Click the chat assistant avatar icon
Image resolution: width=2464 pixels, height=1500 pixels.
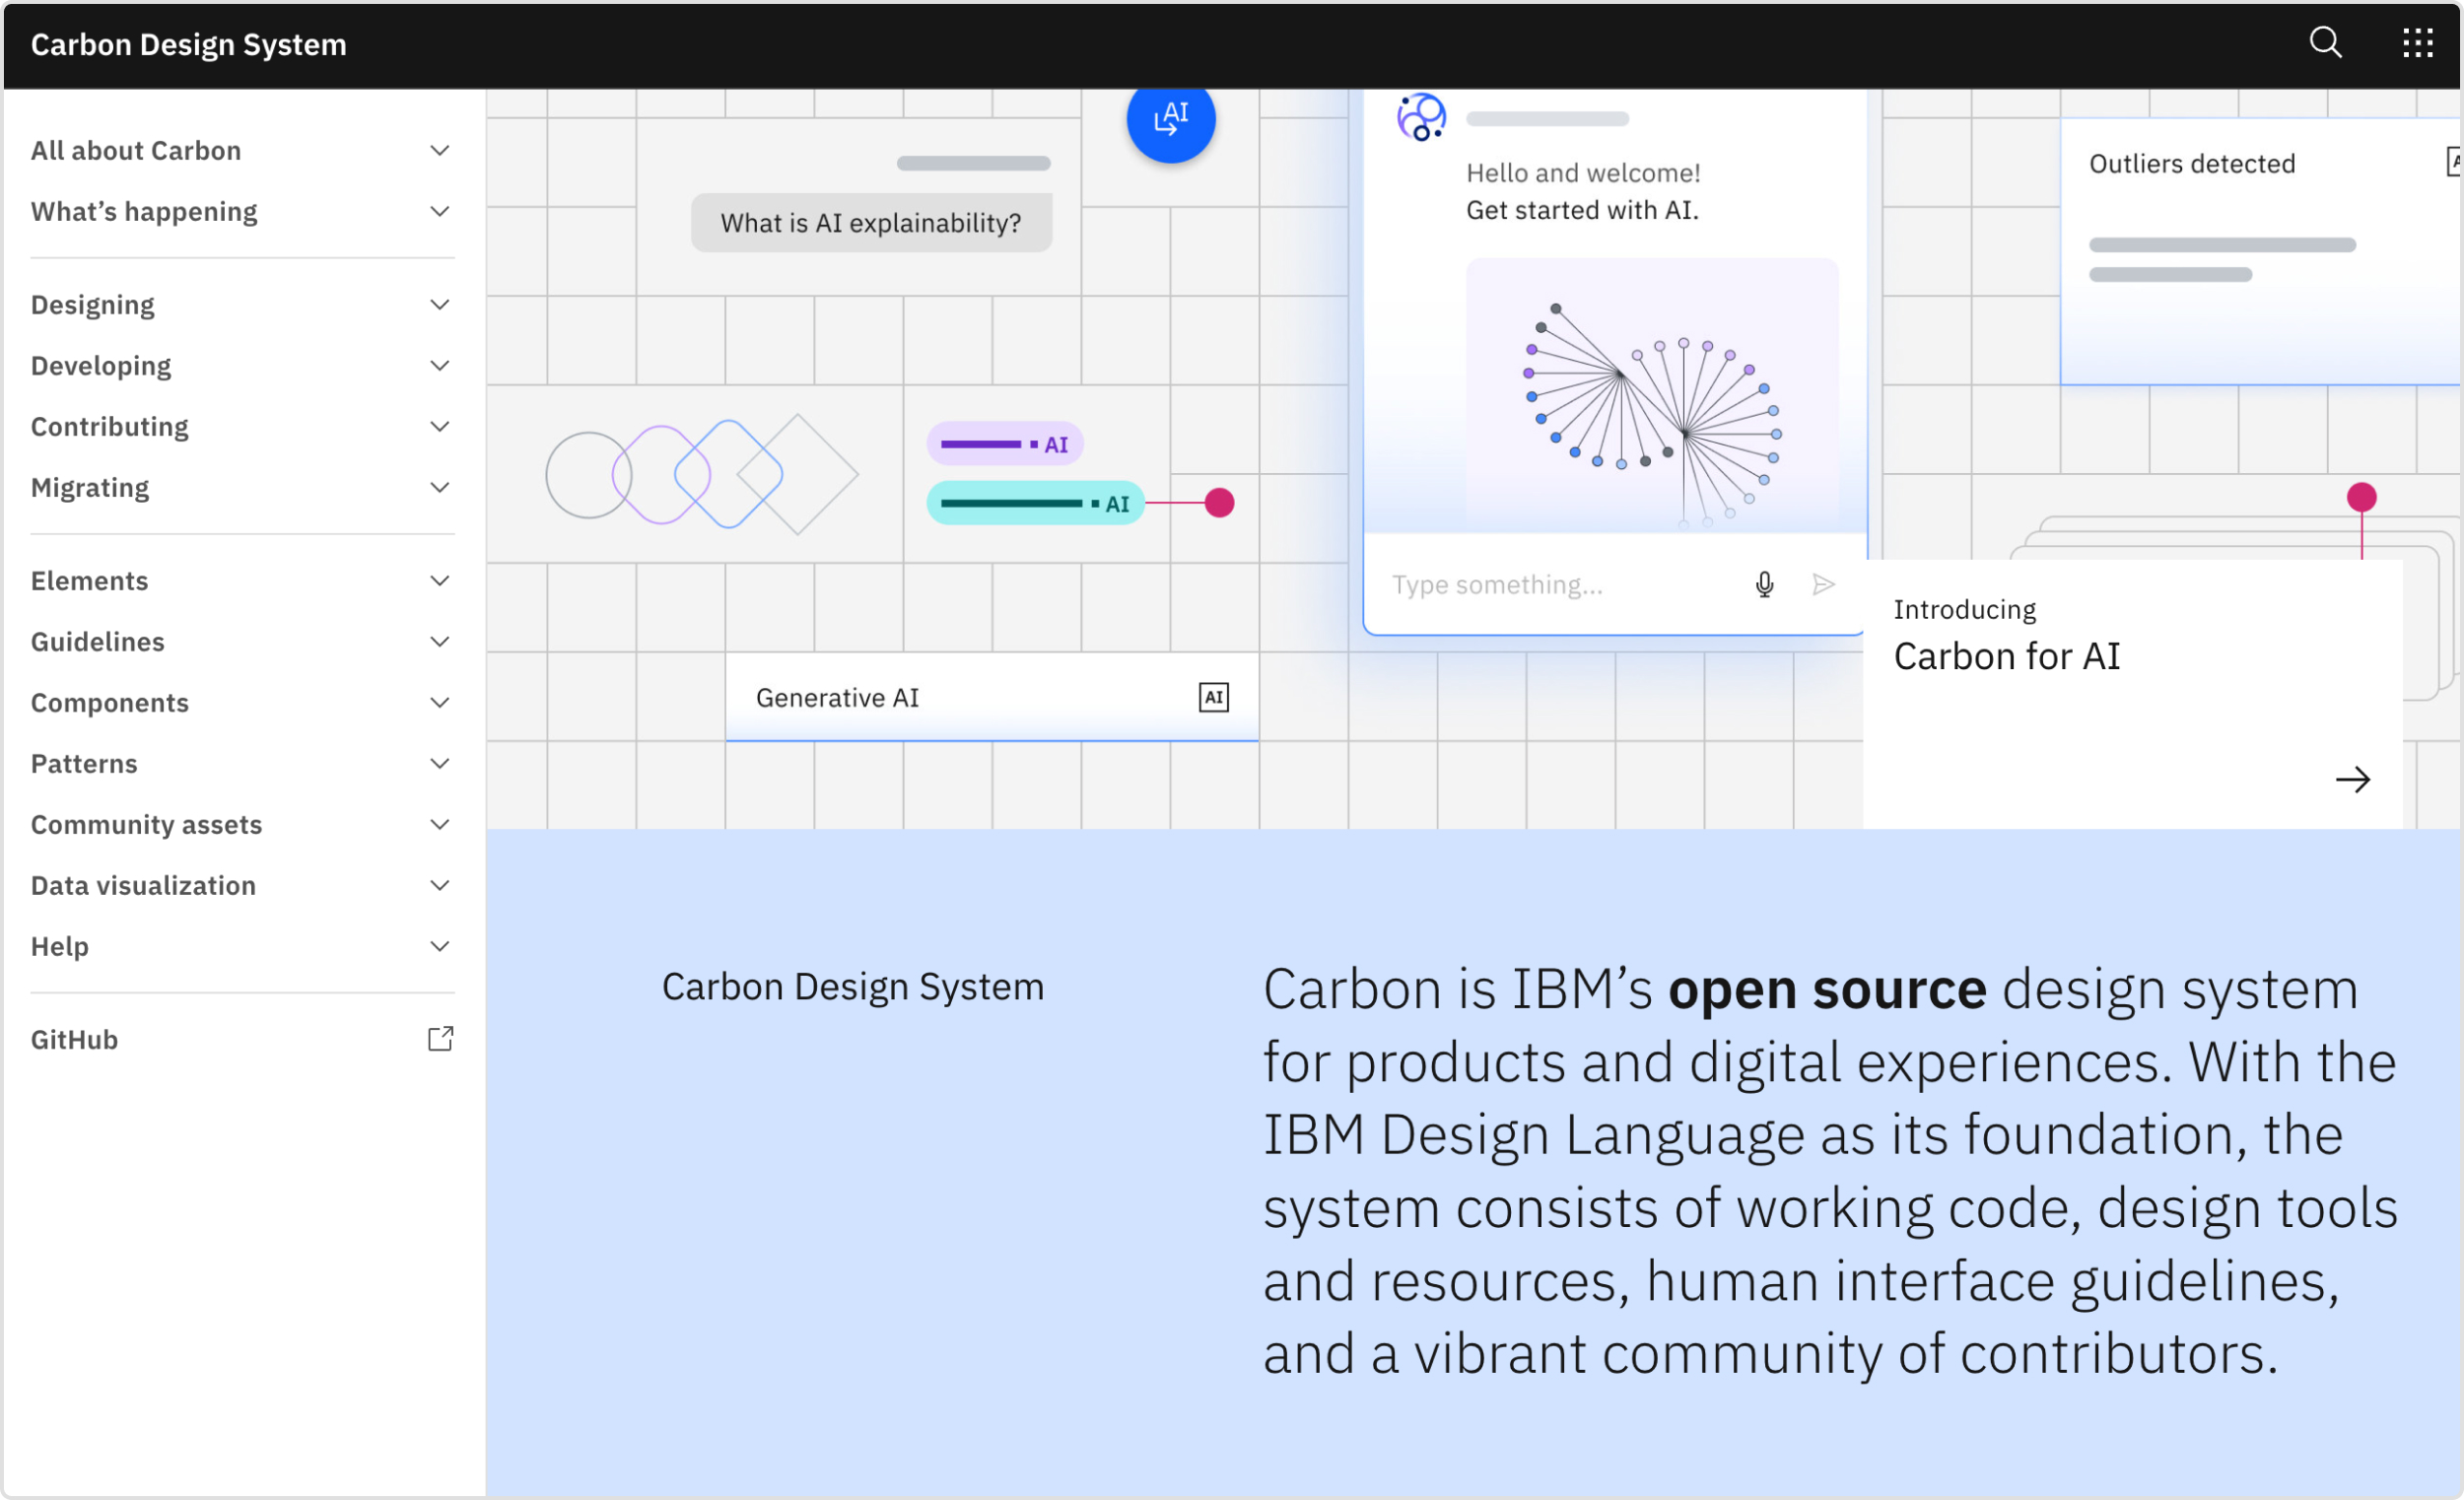[x=1421, y=118]
